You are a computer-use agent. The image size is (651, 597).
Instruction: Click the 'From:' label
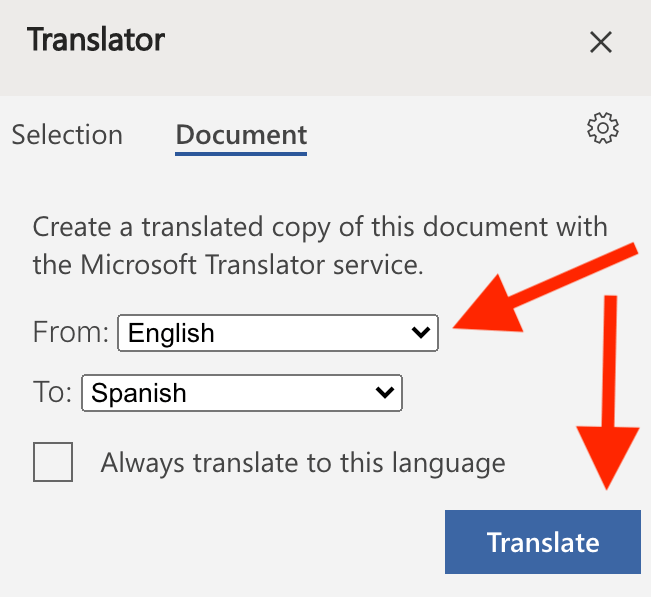(x=71, y=332)
